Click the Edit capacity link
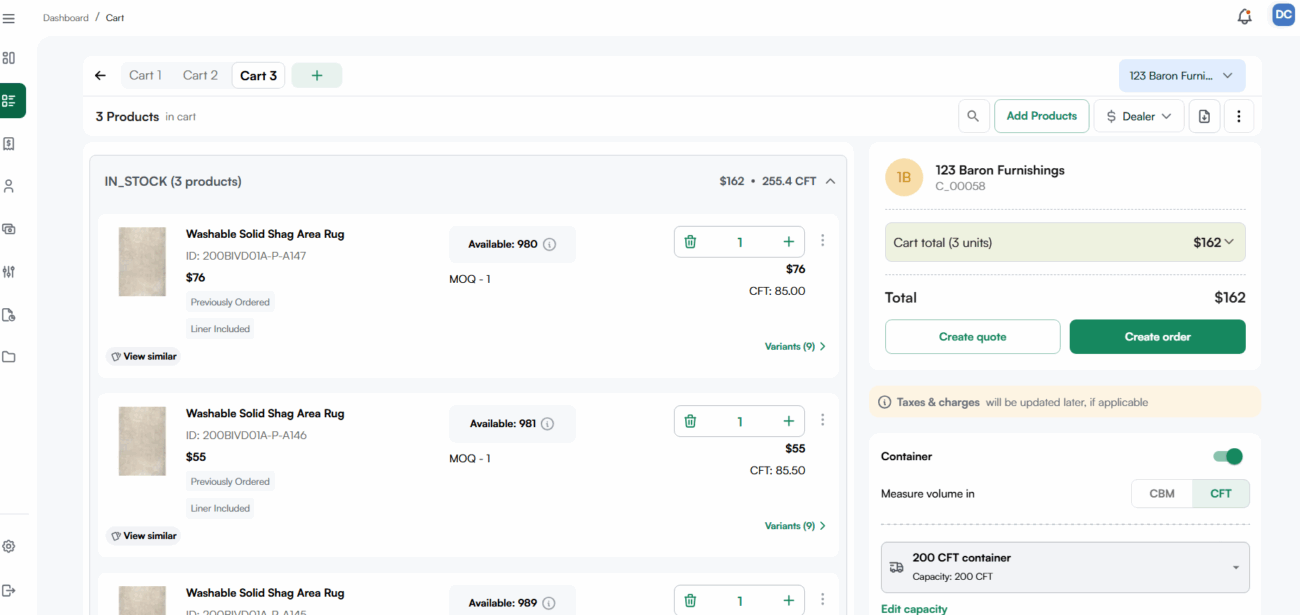Viewport: 1300px width, 615px height. (914, 608)
